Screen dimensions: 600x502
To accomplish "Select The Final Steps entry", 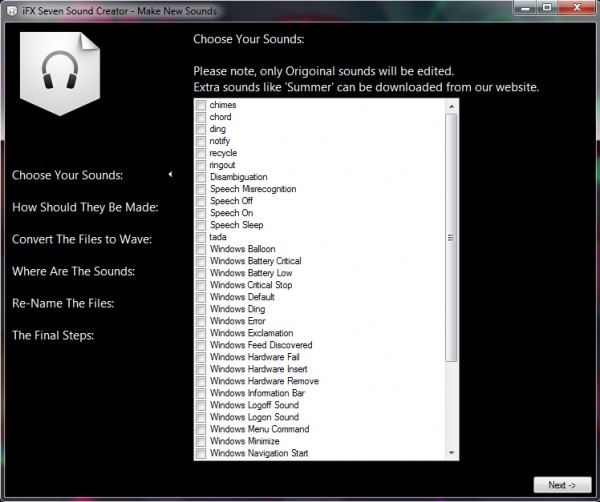I will 53,335.
